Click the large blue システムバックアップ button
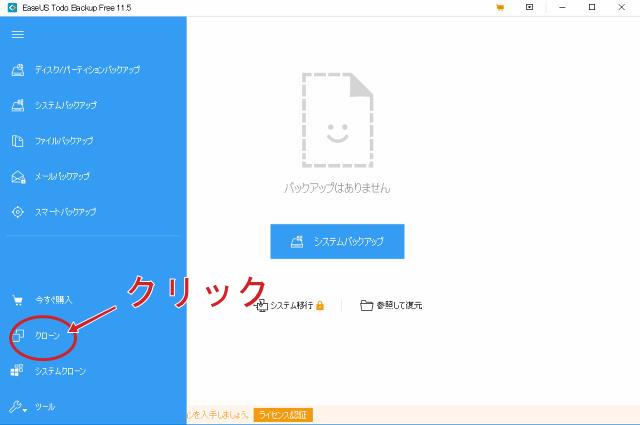 [x=337, y=241]
